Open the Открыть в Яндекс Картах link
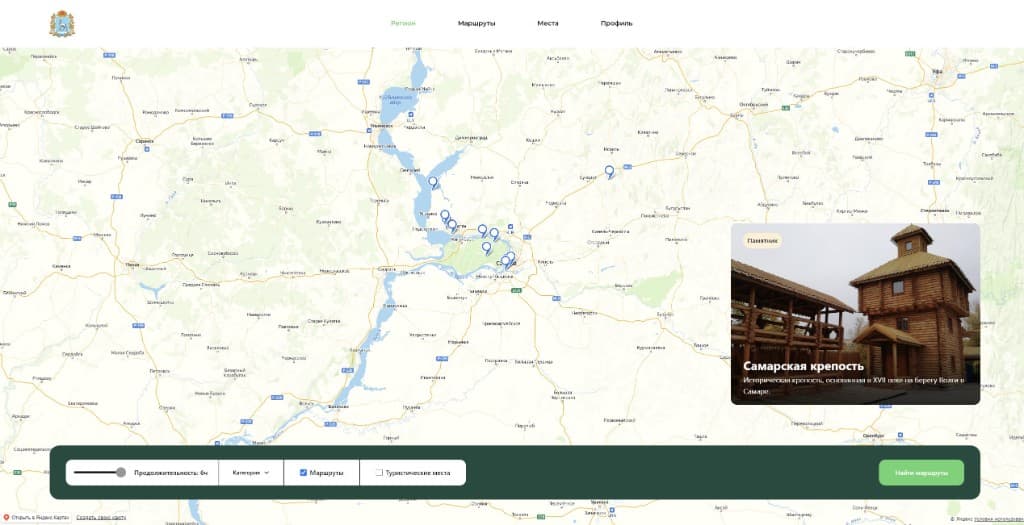 click(37, 518)
